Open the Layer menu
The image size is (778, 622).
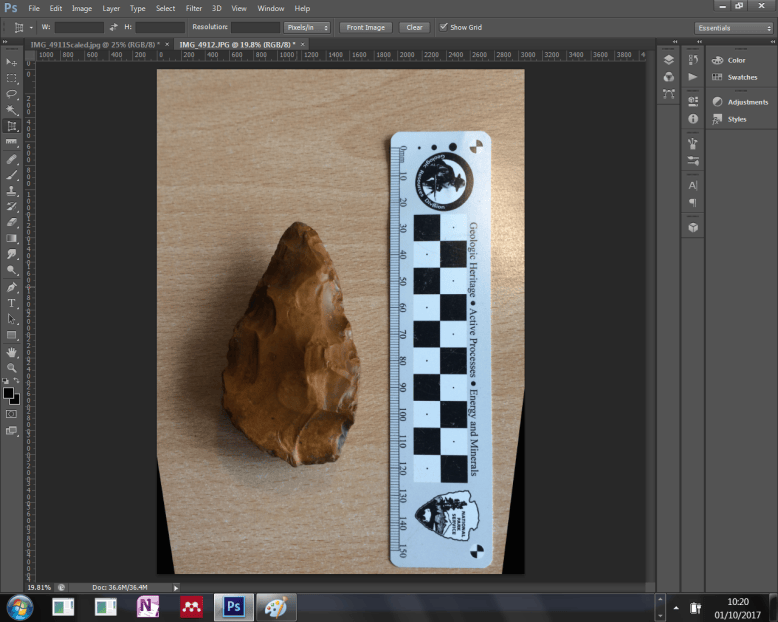(111, 8)
